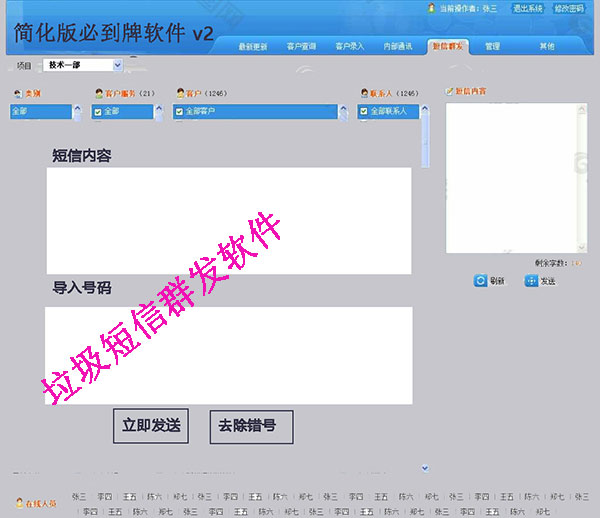The height and width of the screenshot is (518, 600).
Task: Click the blue 发送 send icon
Action: tap(531, 281)
